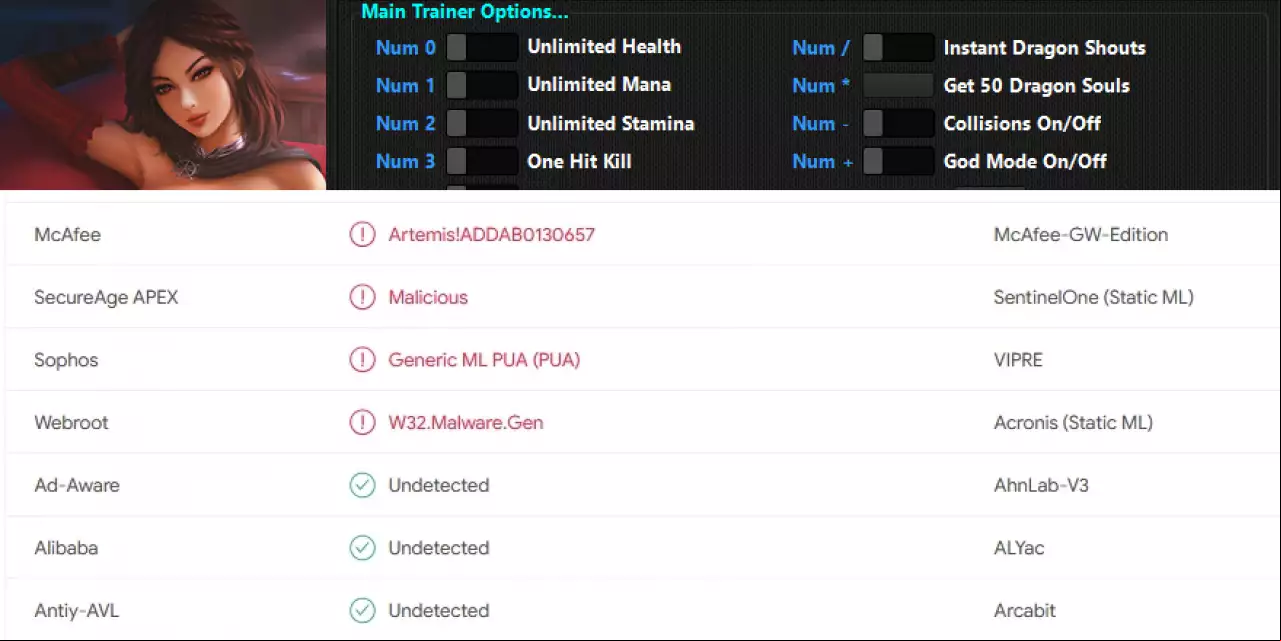
Task: Click the McAfee detection warning icon
Action: point(361,235)
